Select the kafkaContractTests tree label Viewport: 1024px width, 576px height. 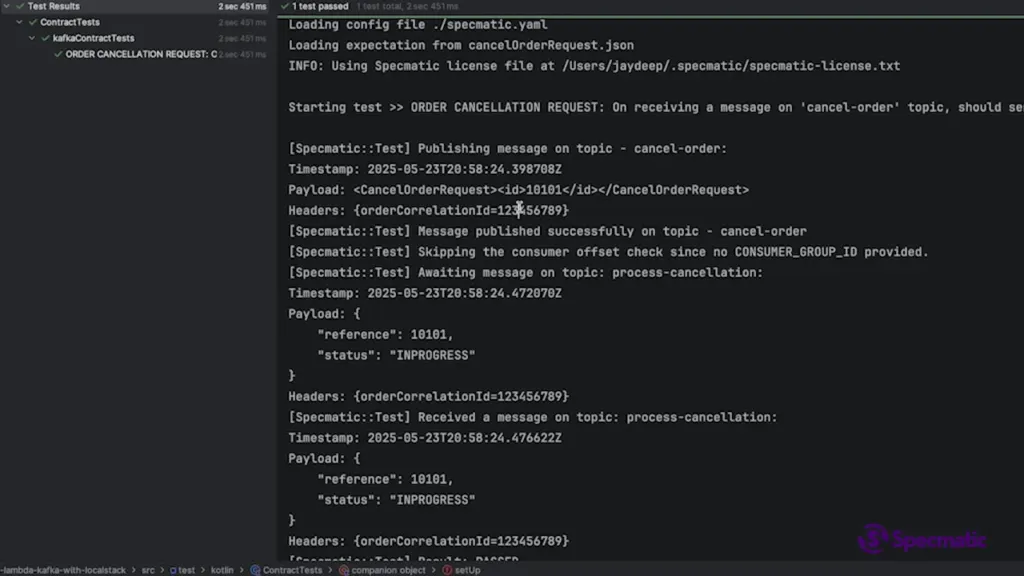coord(93,38)
